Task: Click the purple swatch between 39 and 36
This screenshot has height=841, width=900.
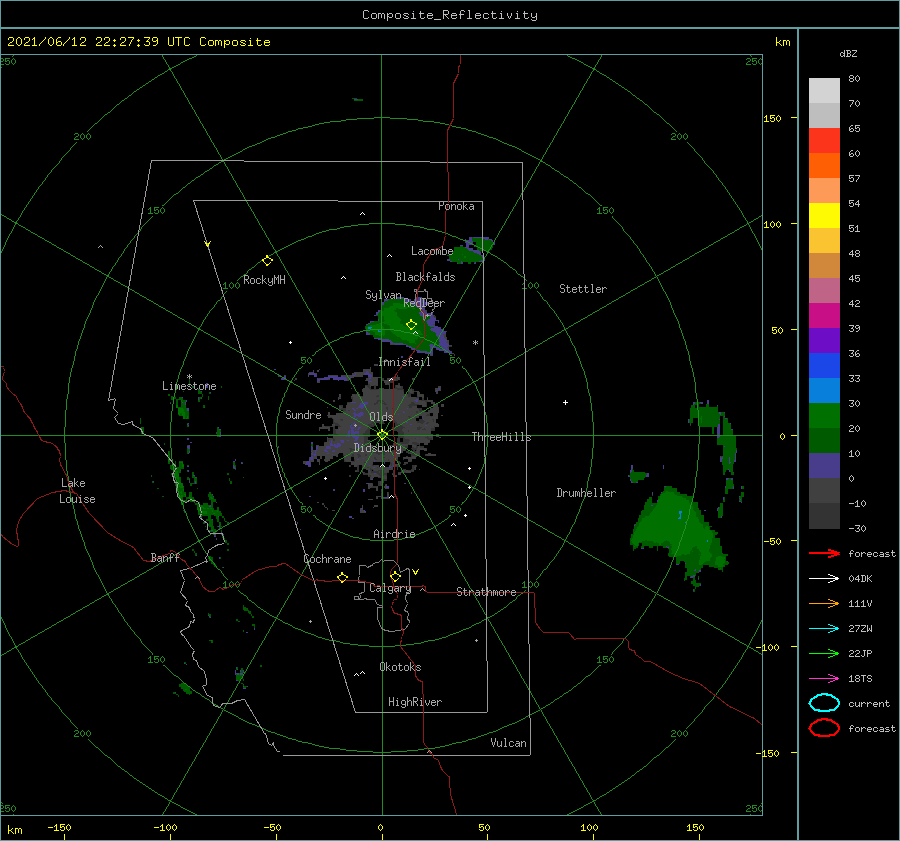Action: [x=824, y=341]
